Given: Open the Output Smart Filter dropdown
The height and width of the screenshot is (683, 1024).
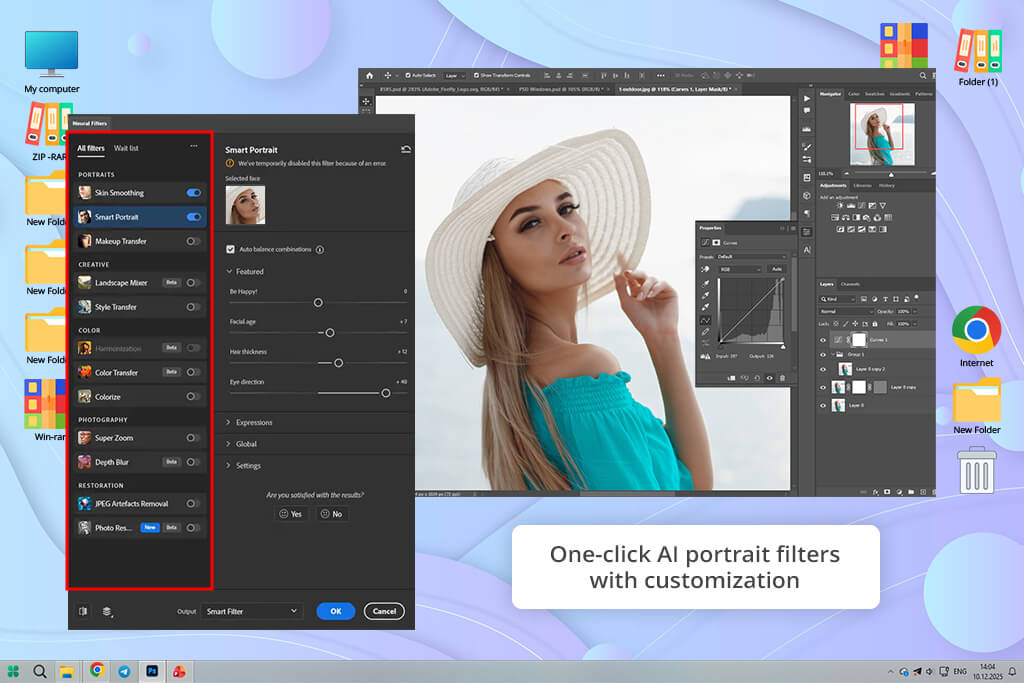Looking at the screenshot, I should pos(251,611).
